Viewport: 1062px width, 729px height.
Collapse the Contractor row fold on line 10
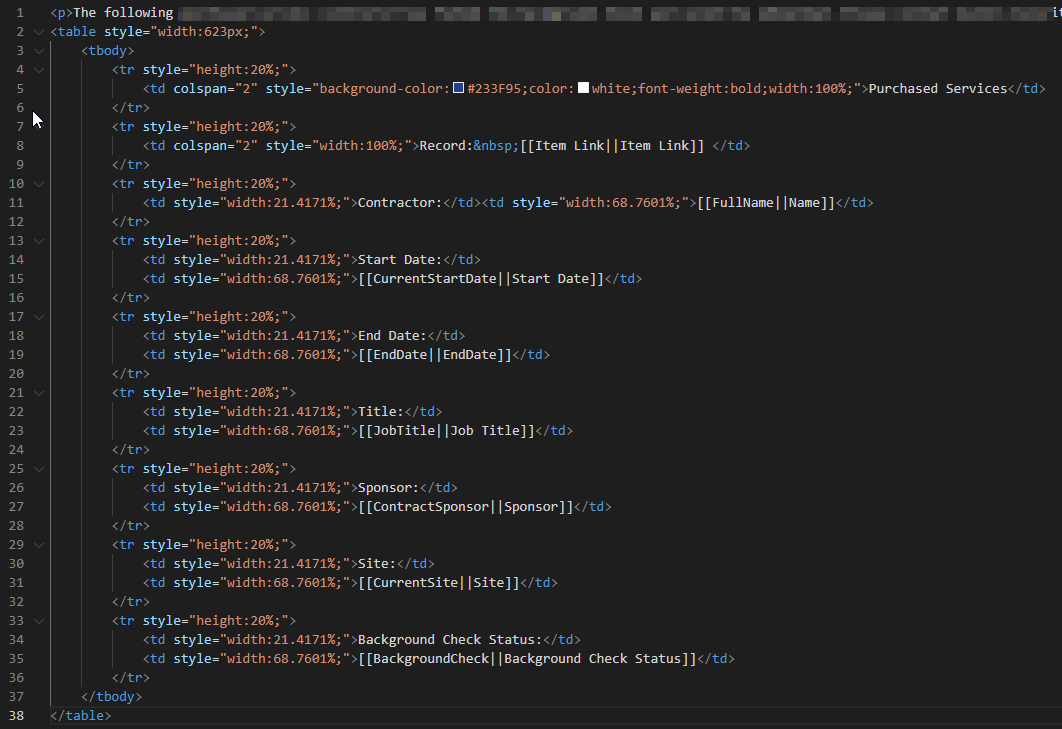pos(39,184)
